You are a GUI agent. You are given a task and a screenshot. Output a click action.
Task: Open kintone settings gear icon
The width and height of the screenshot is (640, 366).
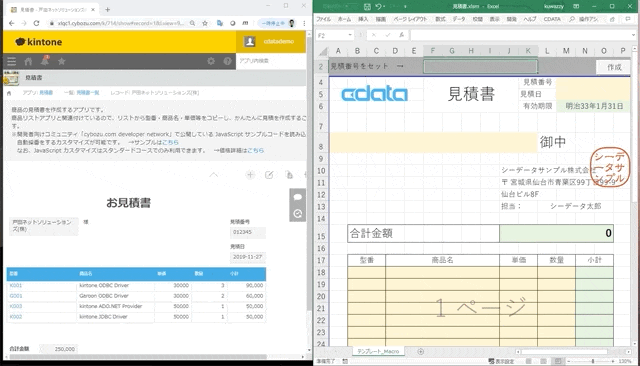pos(211,61)
